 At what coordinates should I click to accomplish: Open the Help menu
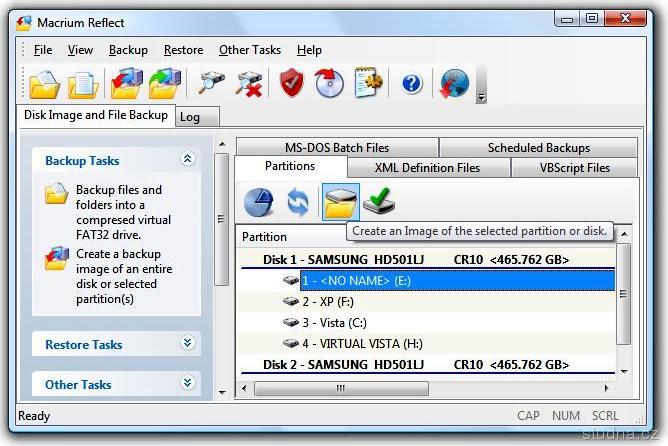309,50
